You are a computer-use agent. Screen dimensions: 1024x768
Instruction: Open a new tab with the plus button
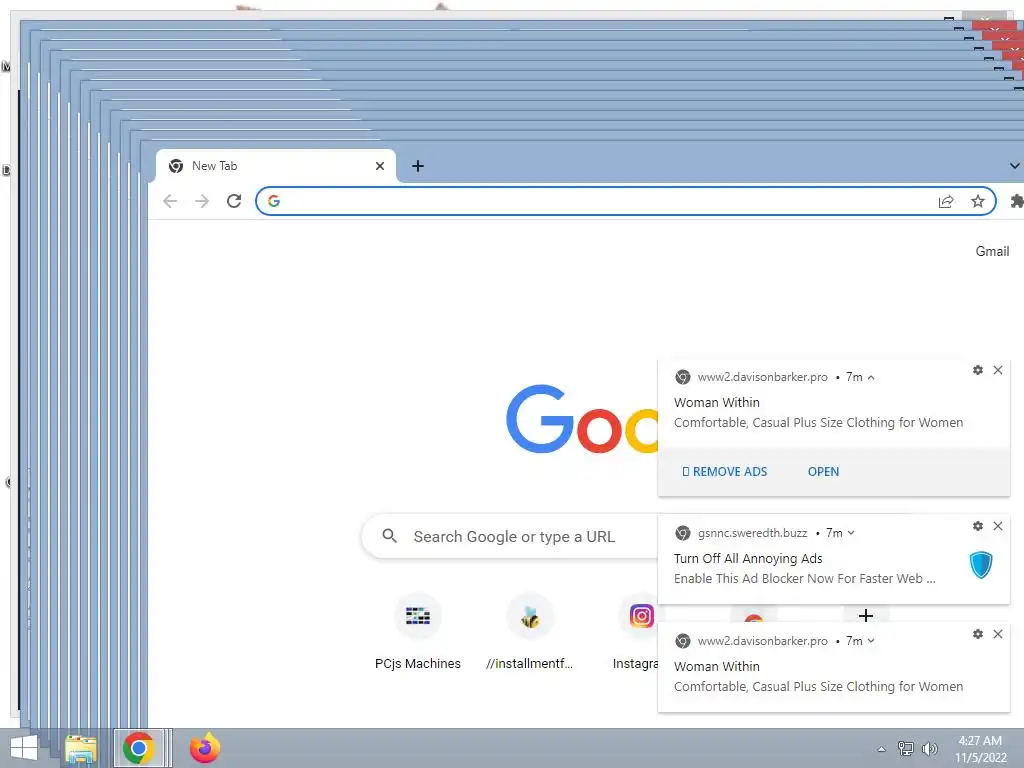tap(418, 166)
